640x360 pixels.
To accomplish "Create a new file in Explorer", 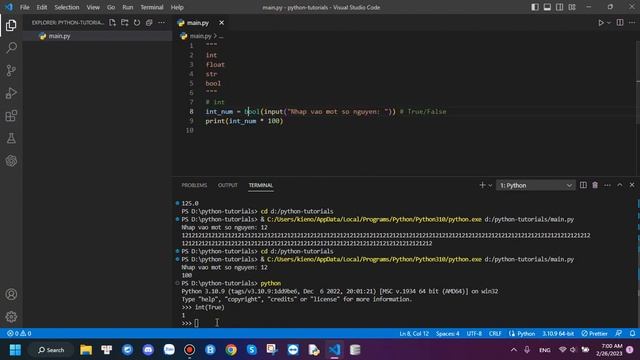I will click(x=112, y=23).
